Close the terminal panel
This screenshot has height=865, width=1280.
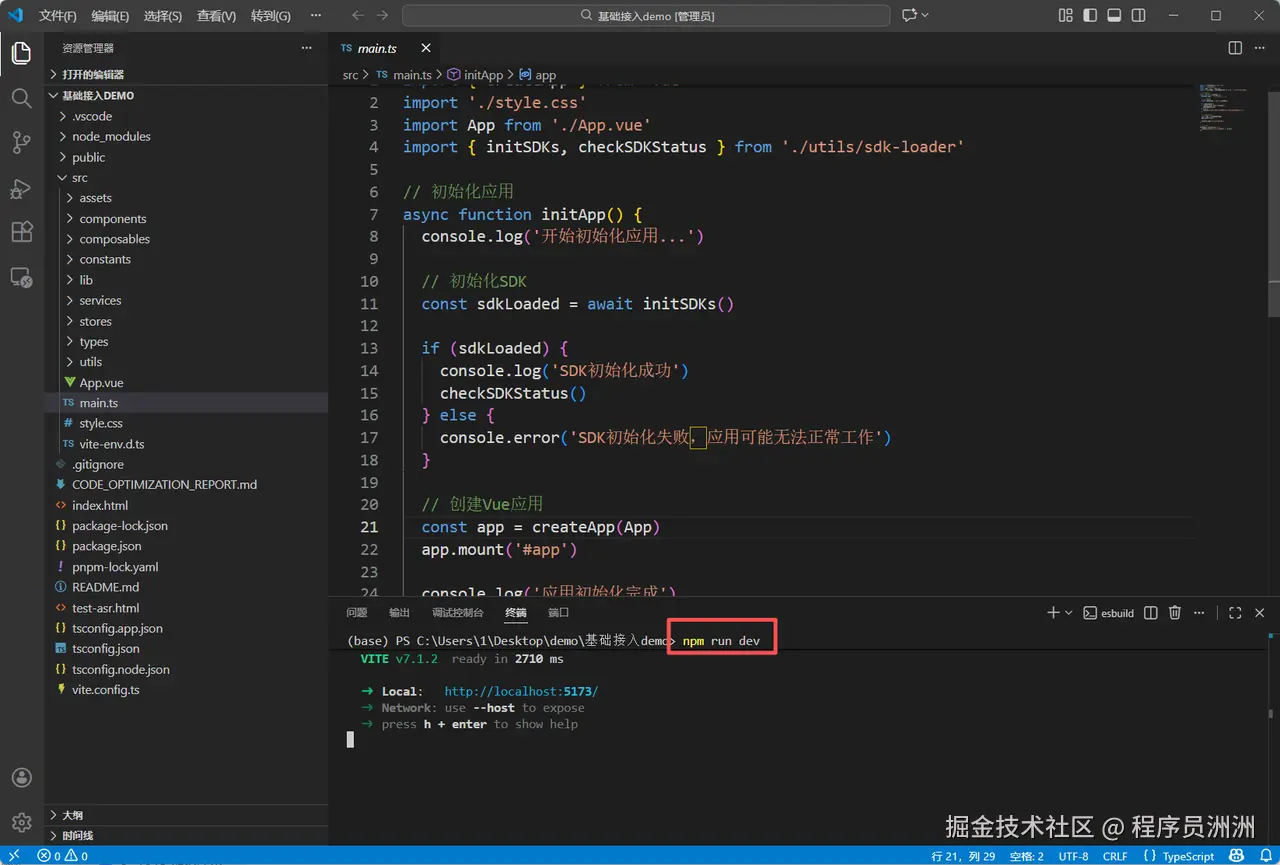[1260, 613]
